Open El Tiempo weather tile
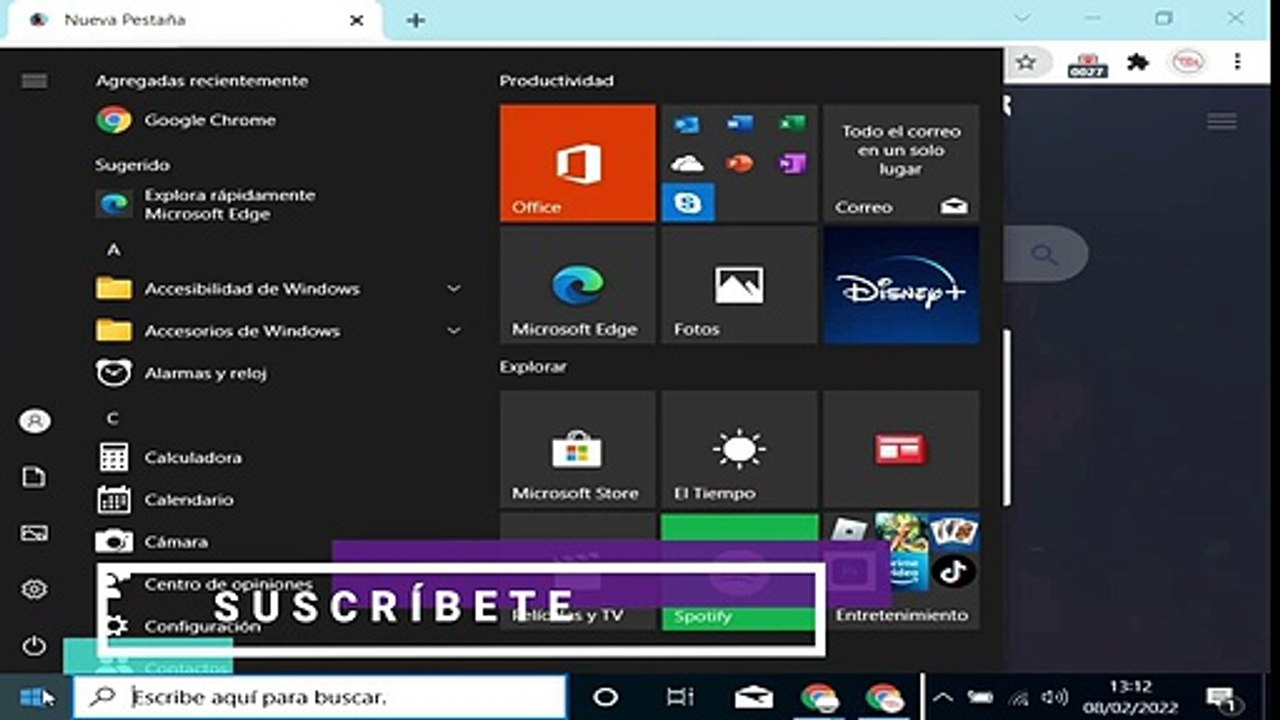This screenshot has width=1280, height=720. [x=739, y=449]
